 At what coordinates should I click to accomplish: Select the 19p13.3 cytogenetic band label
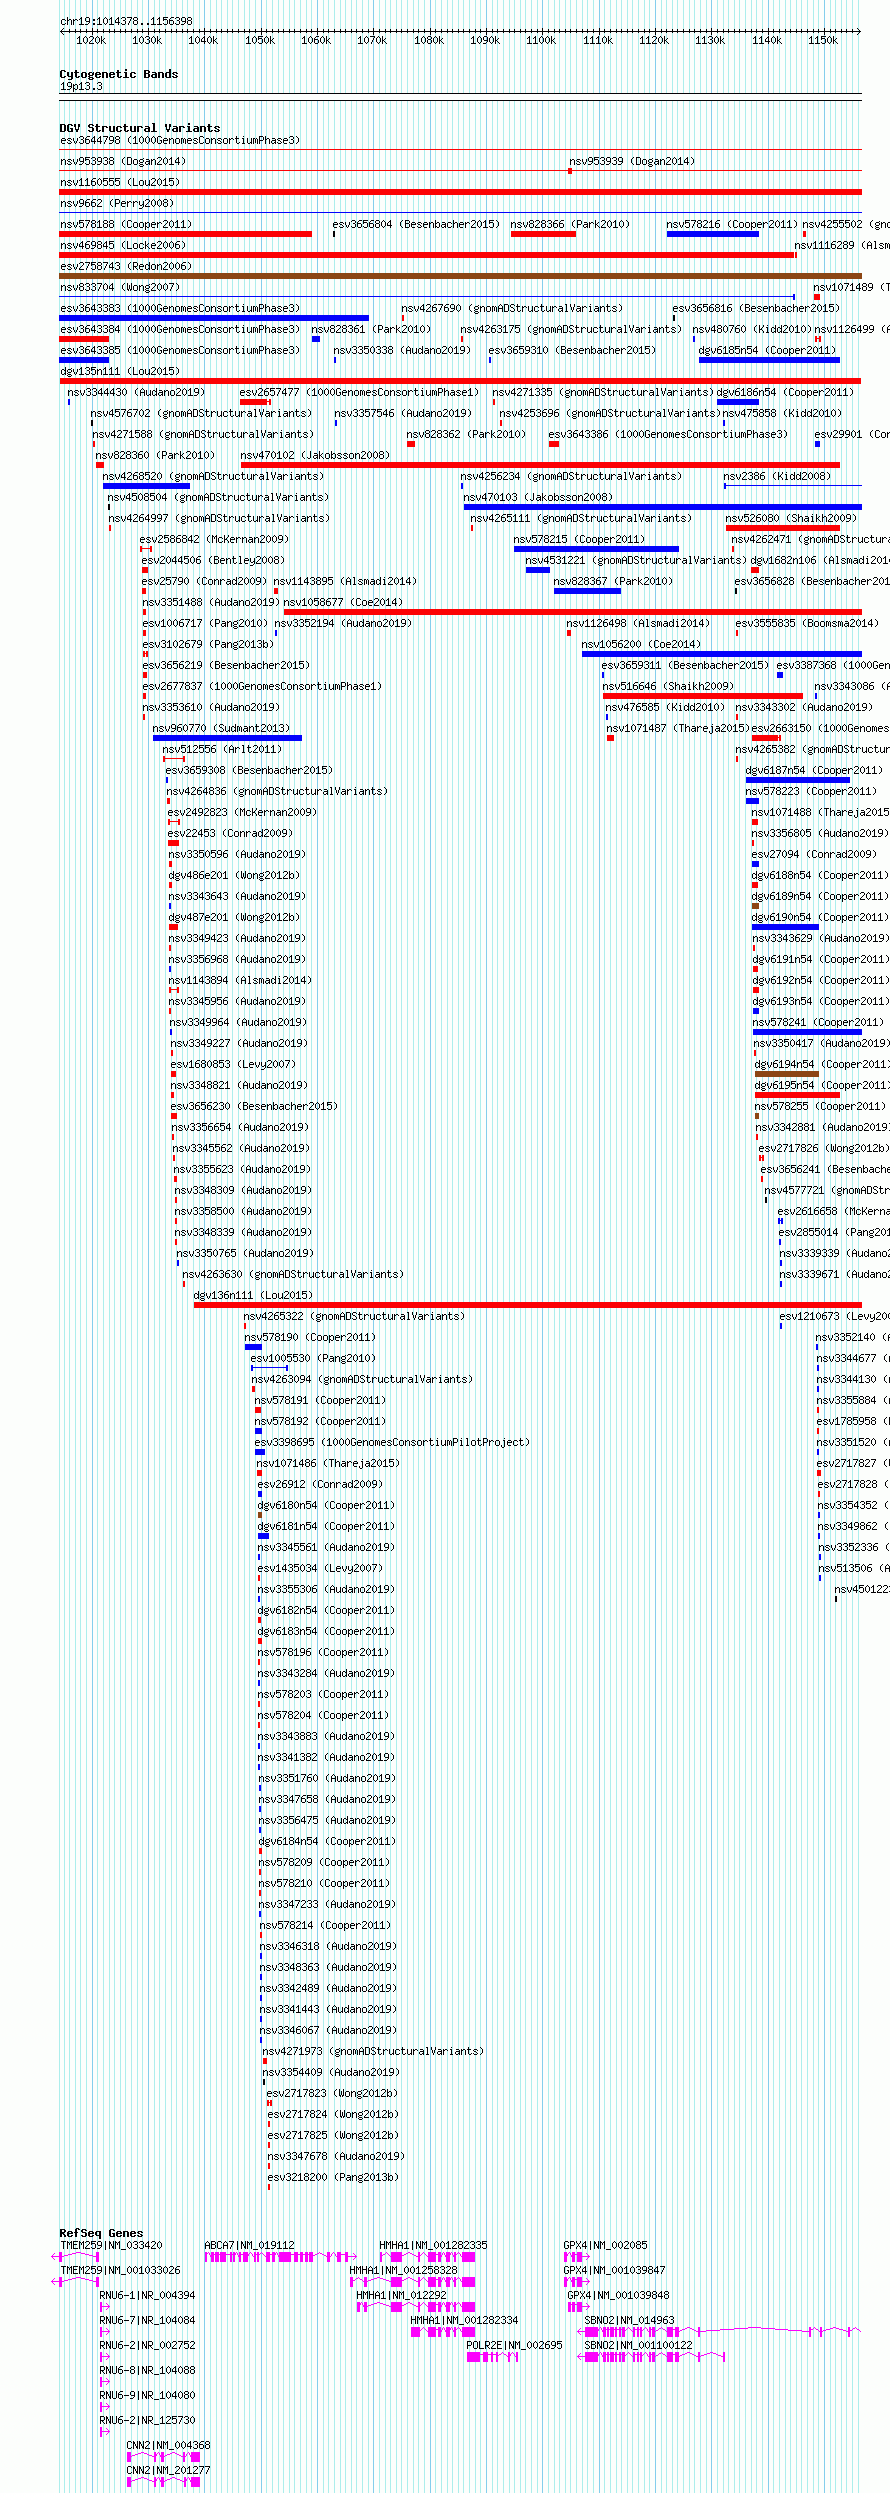pos(81,86)
